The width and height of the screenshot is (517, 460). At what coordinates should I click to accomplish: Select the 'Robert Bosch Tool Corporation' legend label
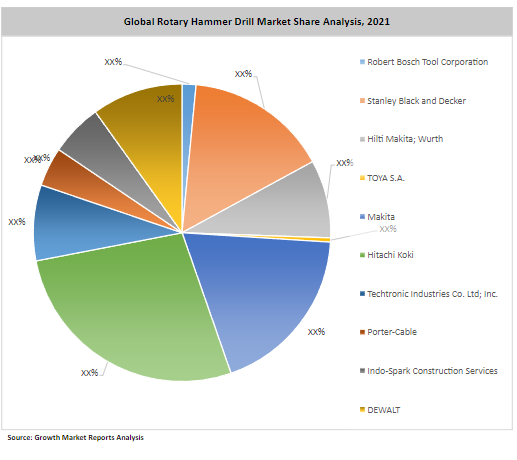pos(427,62)
